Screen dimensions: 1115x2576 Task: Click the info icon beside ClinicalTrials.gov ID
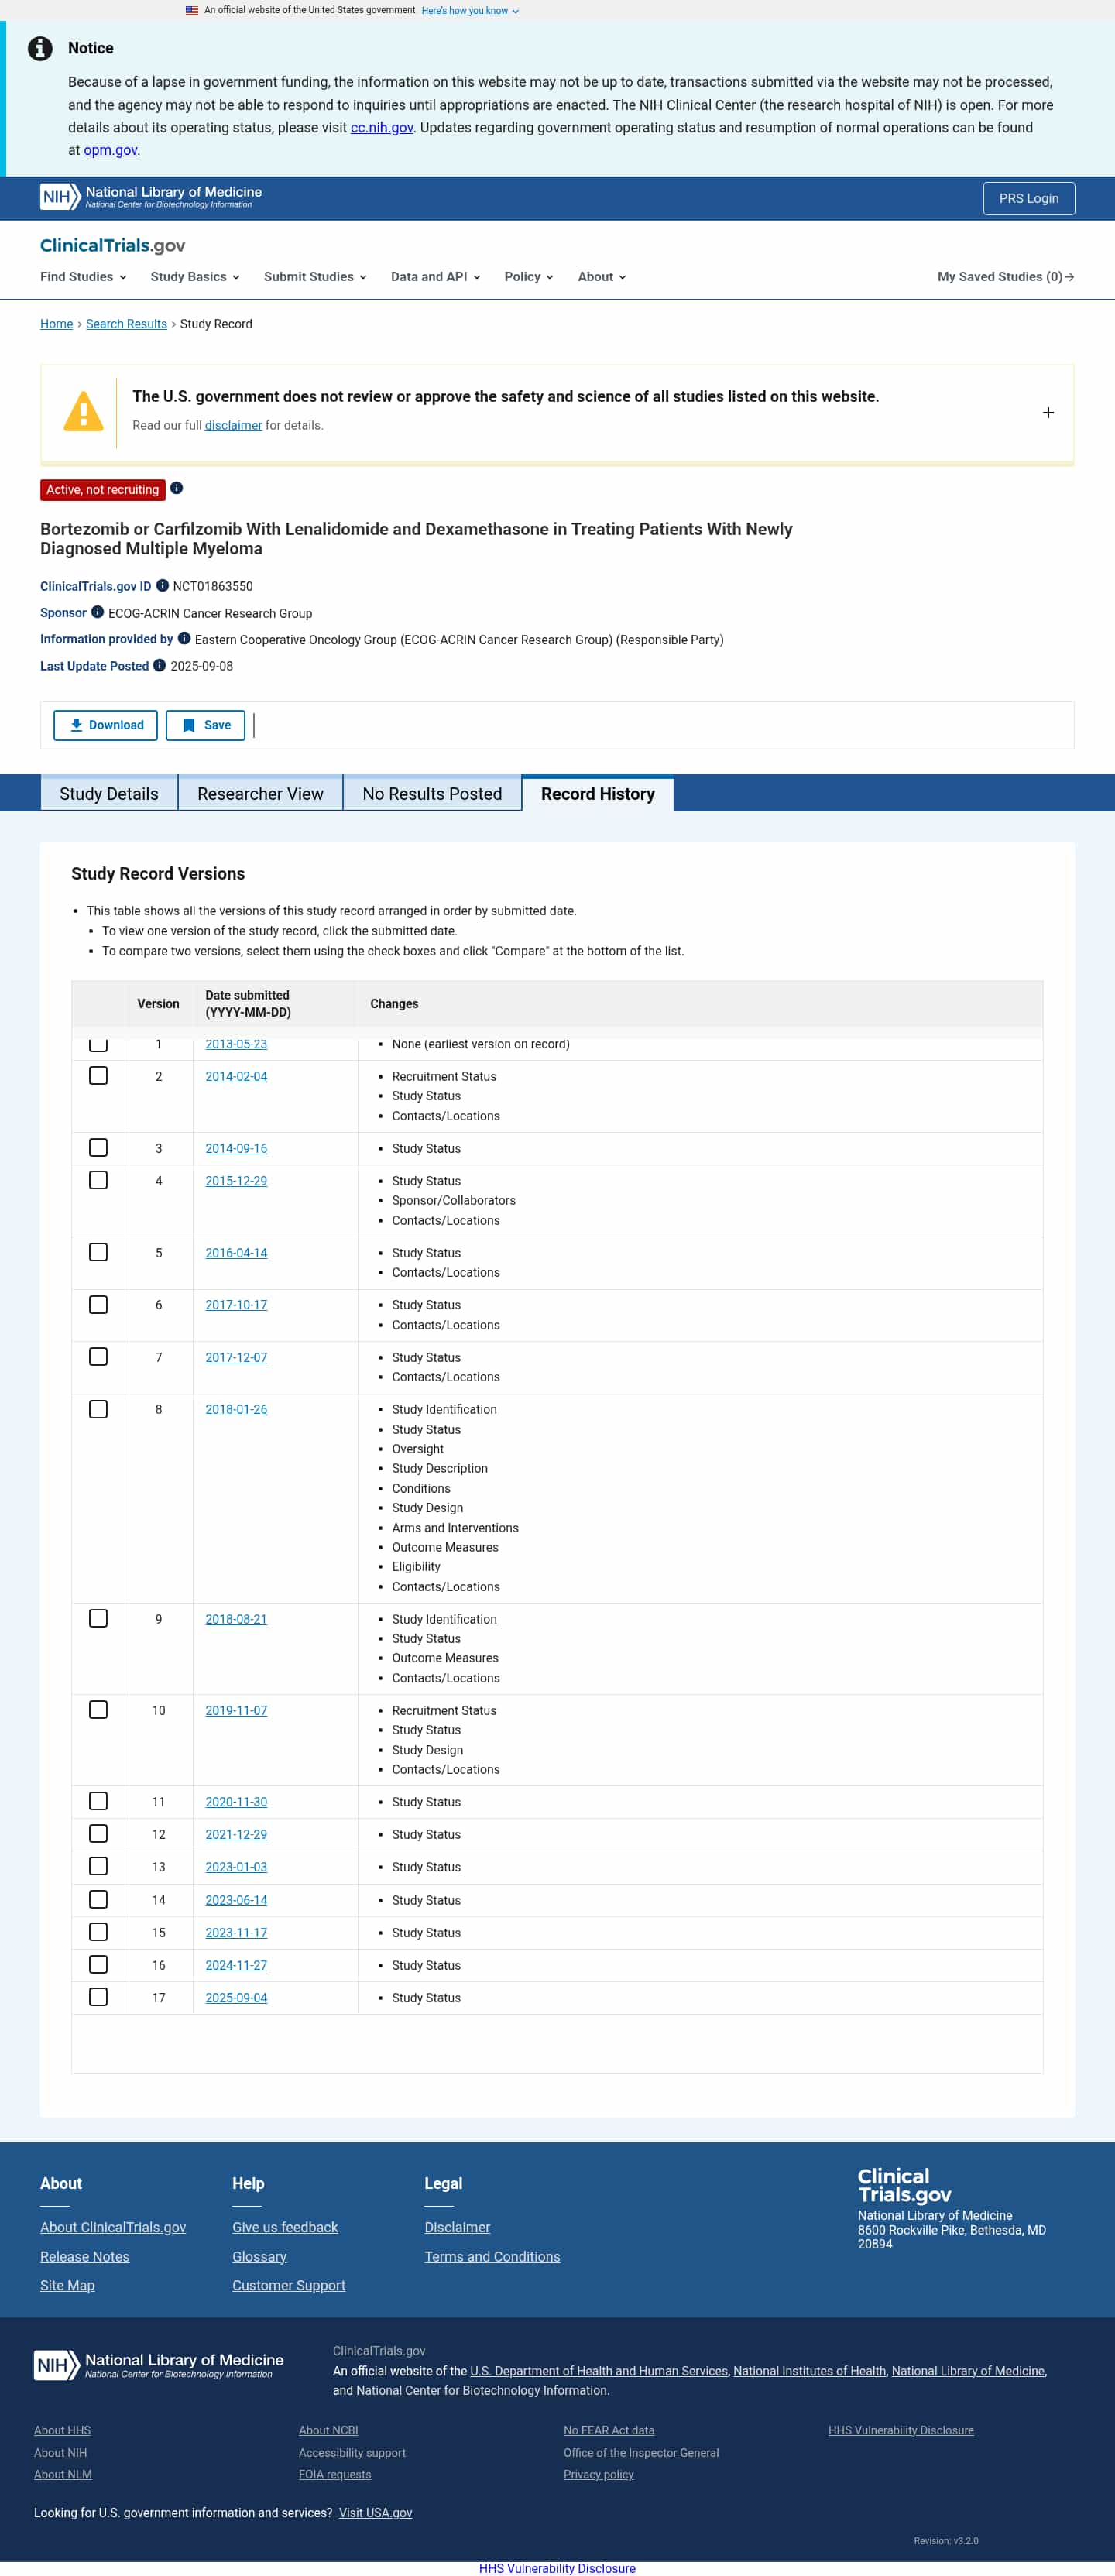pyautogui.click(x=162, y=586)
